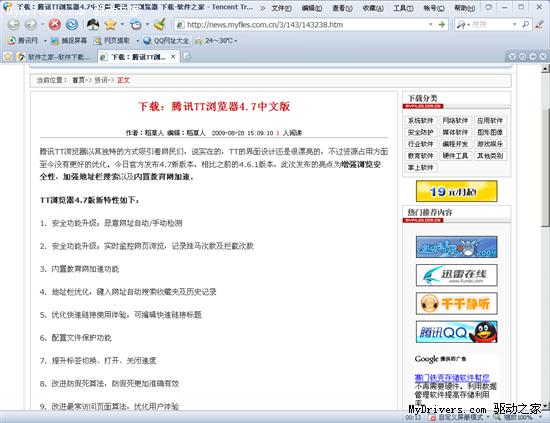Open the 帐号(C) menu
This screenshot has height=423, width=550.
click(x=434, y=8)
